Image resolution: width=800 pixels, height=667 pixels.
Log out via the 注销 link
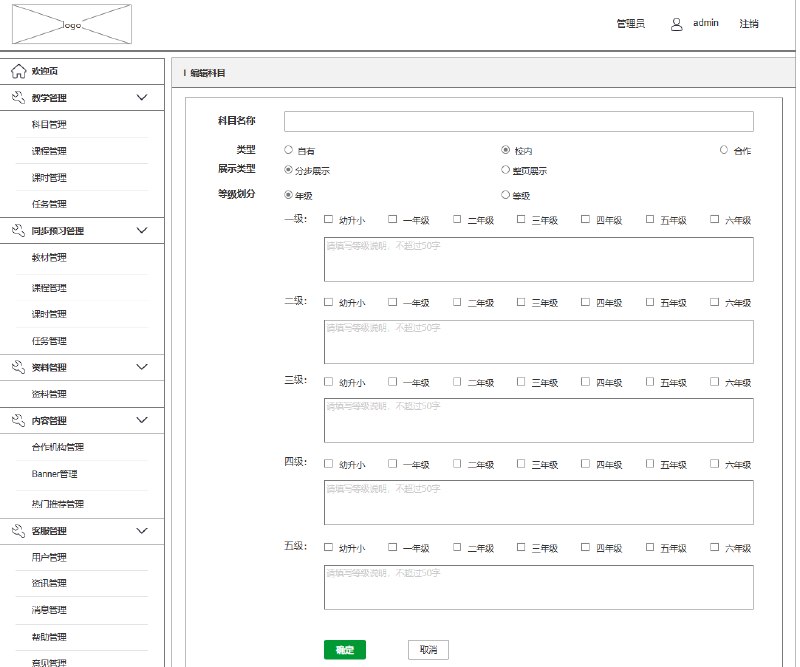point(749,23)
